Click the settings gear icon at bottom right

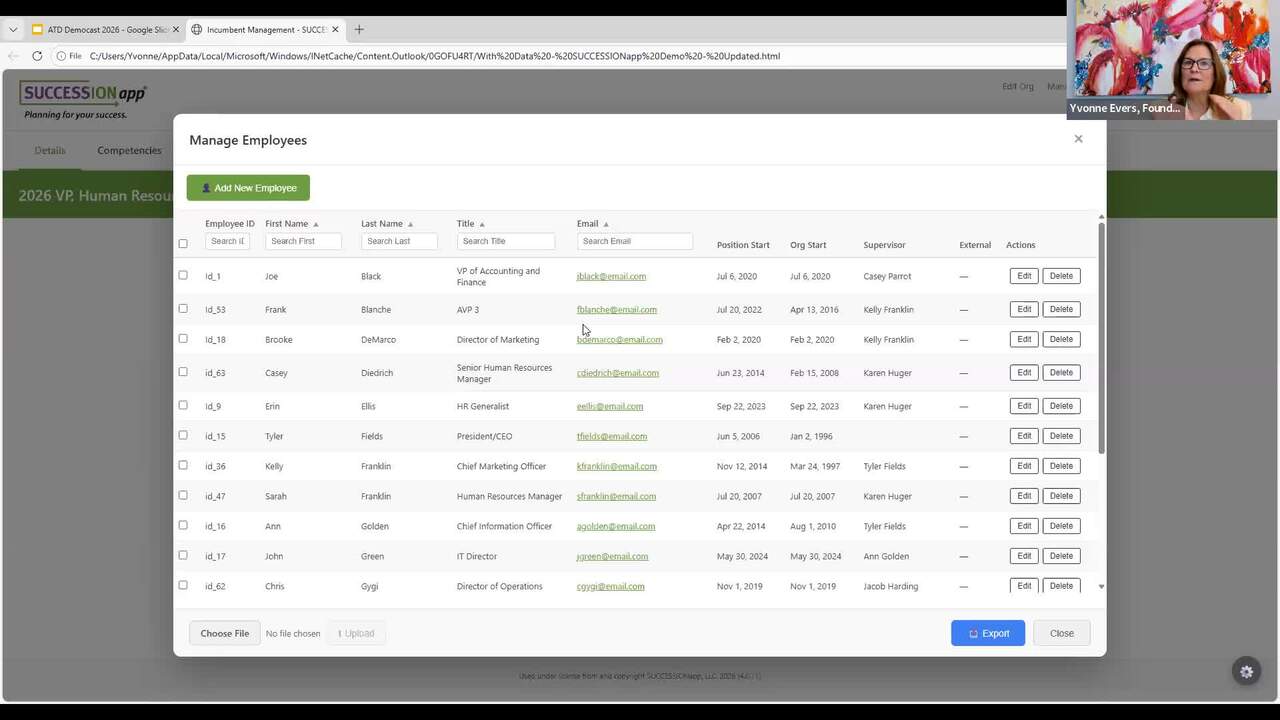tap(1246, 672)
